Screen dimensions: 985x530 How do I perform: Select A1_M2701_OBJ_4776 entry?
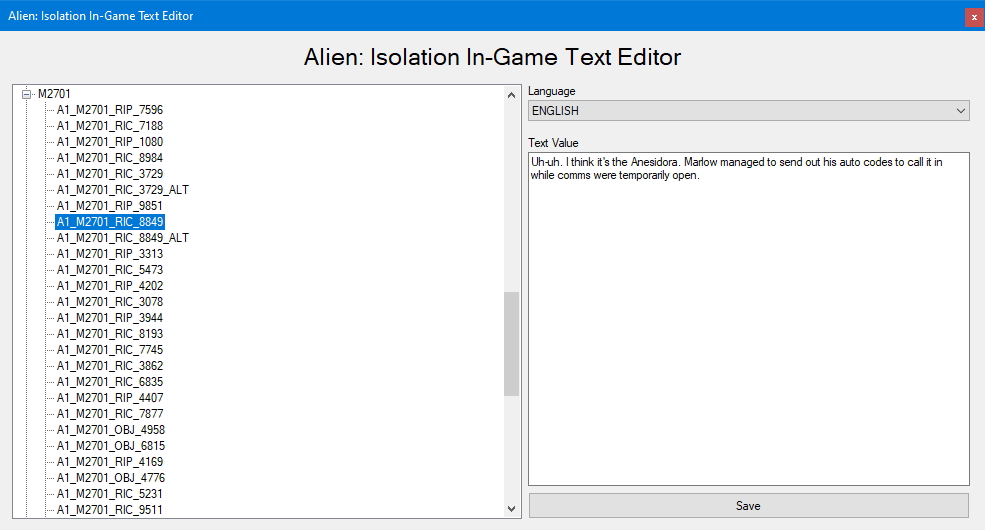(111, 478)
